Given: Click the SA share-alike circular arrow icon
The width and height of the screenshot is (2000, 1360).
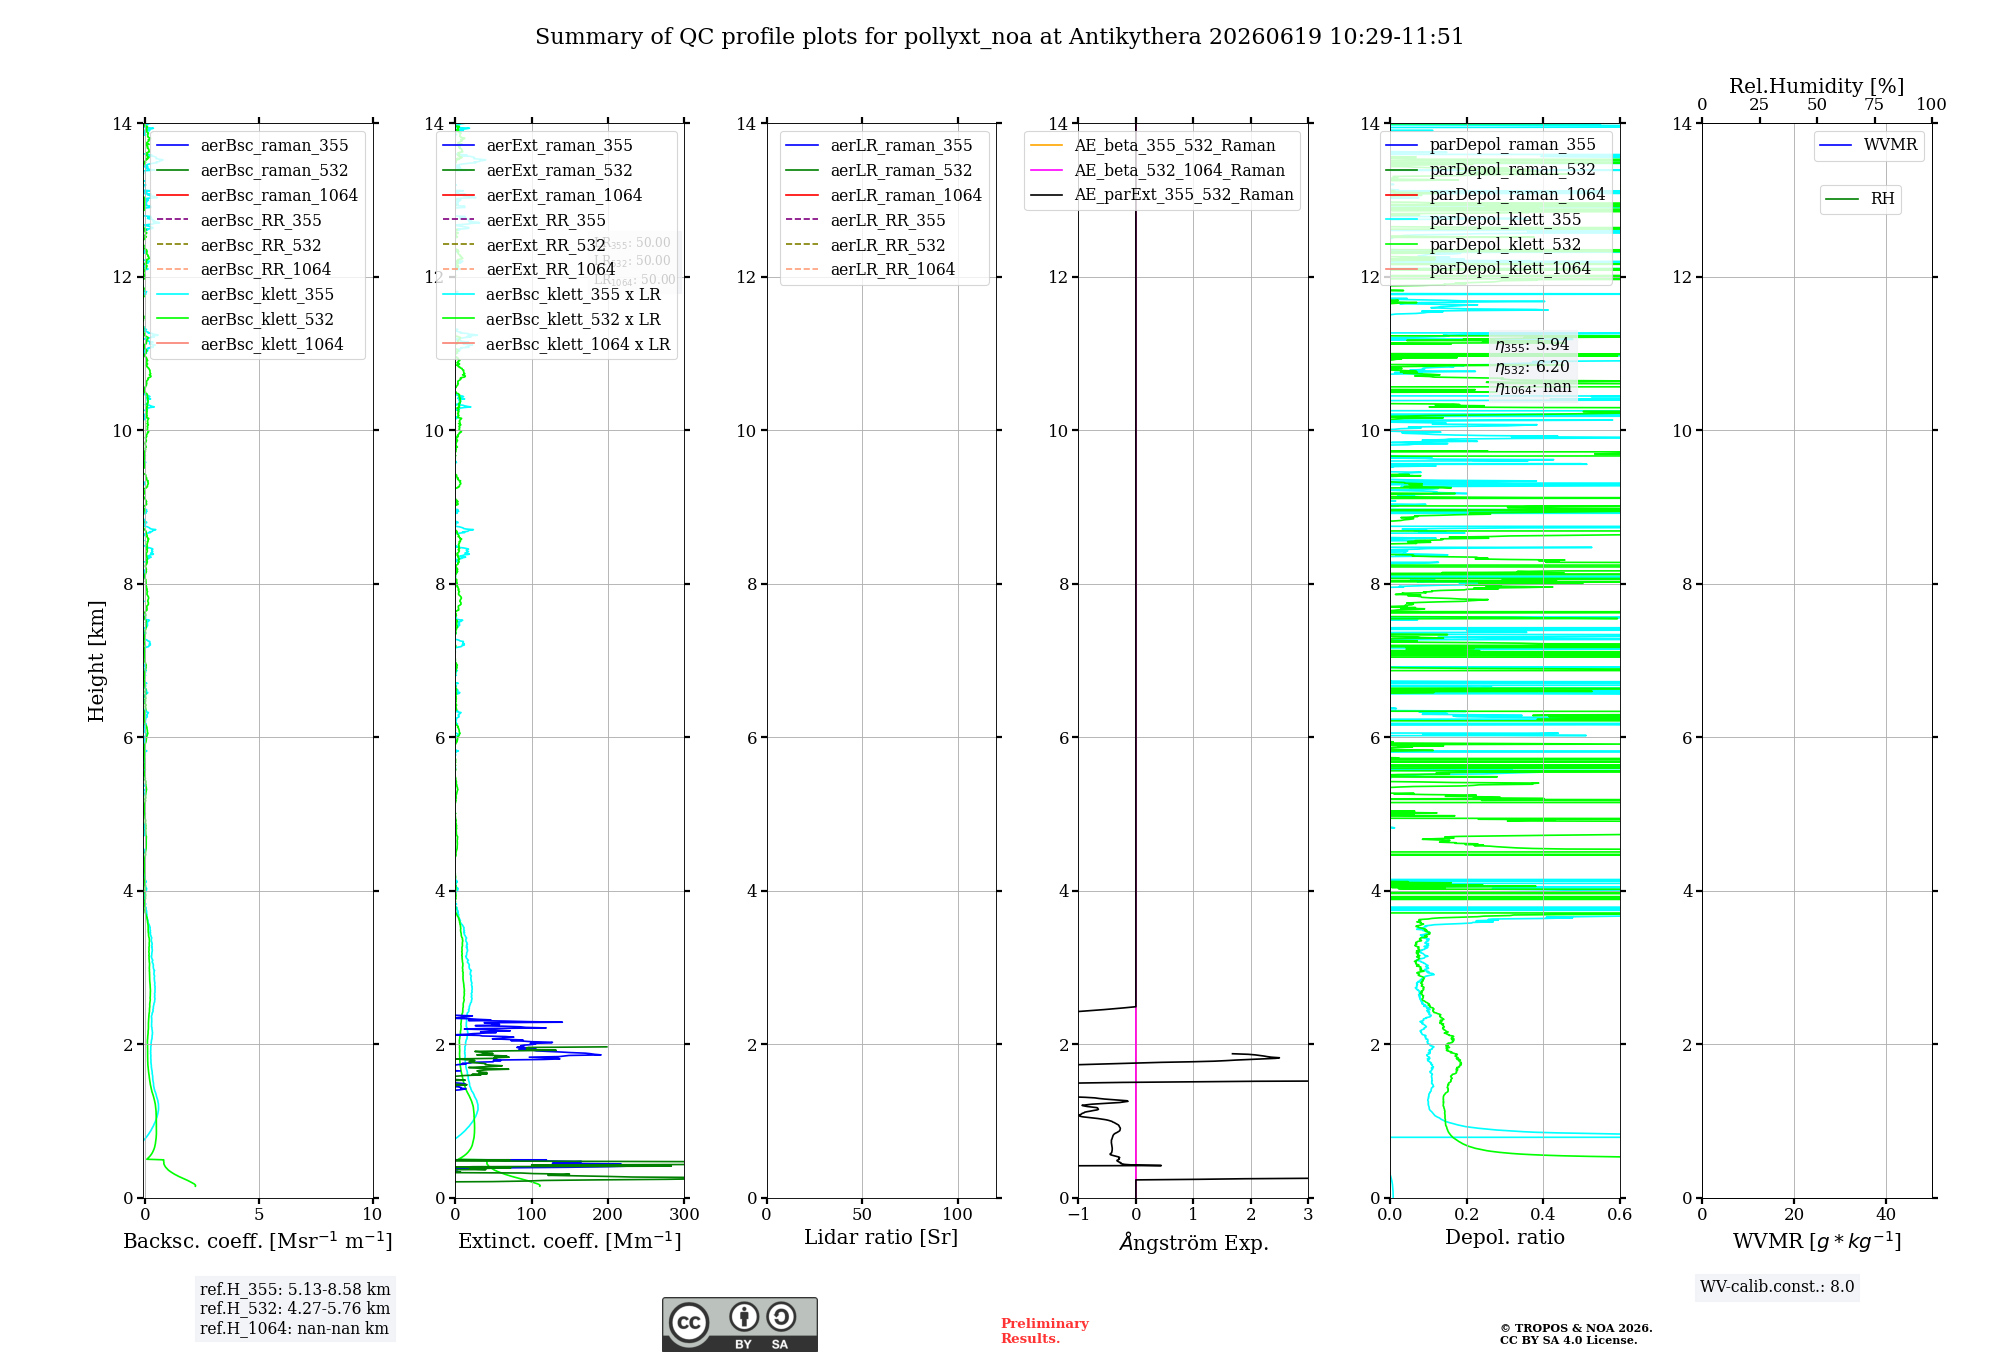Looking at the screenshot, I should click(x=781, y=1316).
